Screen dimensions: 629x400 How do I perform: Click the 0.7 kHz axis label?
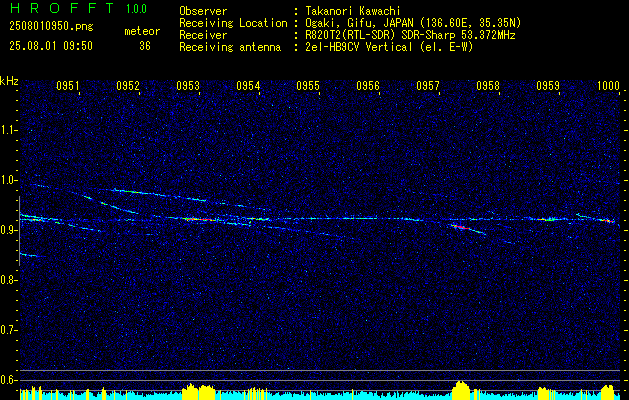point(9,330)
